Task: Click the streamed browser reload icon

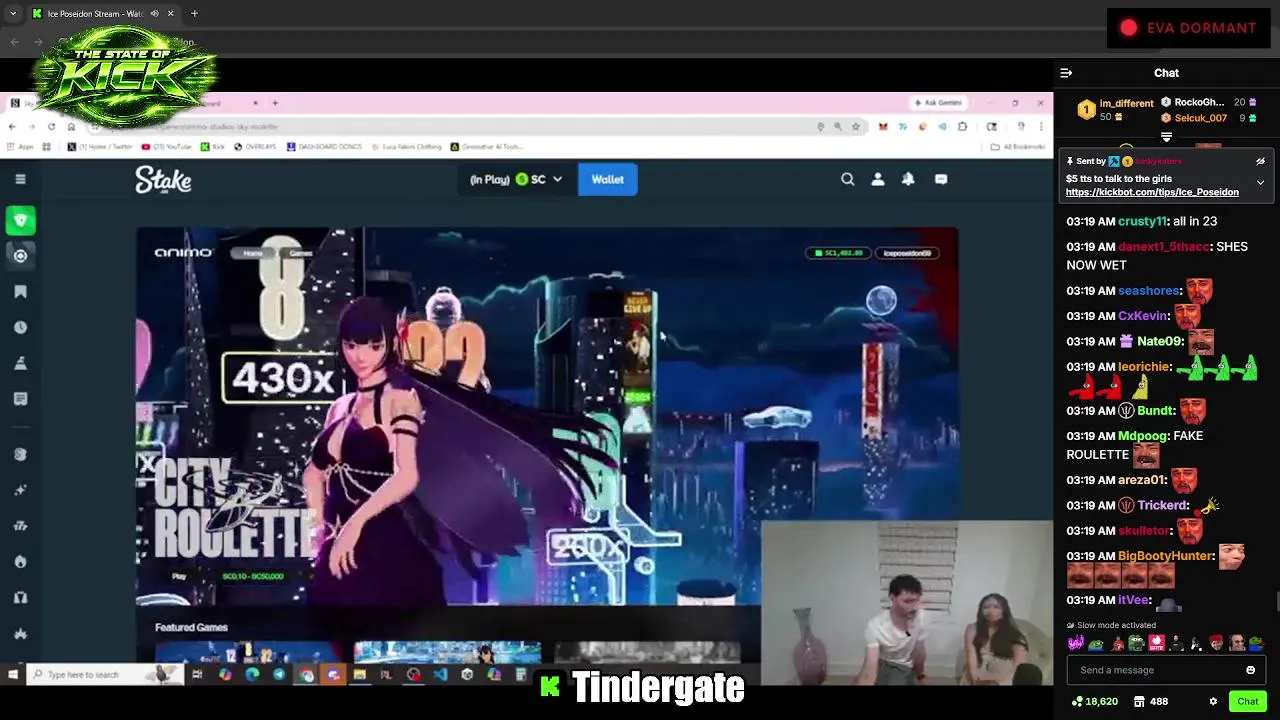Action: [x=51, y=127]
